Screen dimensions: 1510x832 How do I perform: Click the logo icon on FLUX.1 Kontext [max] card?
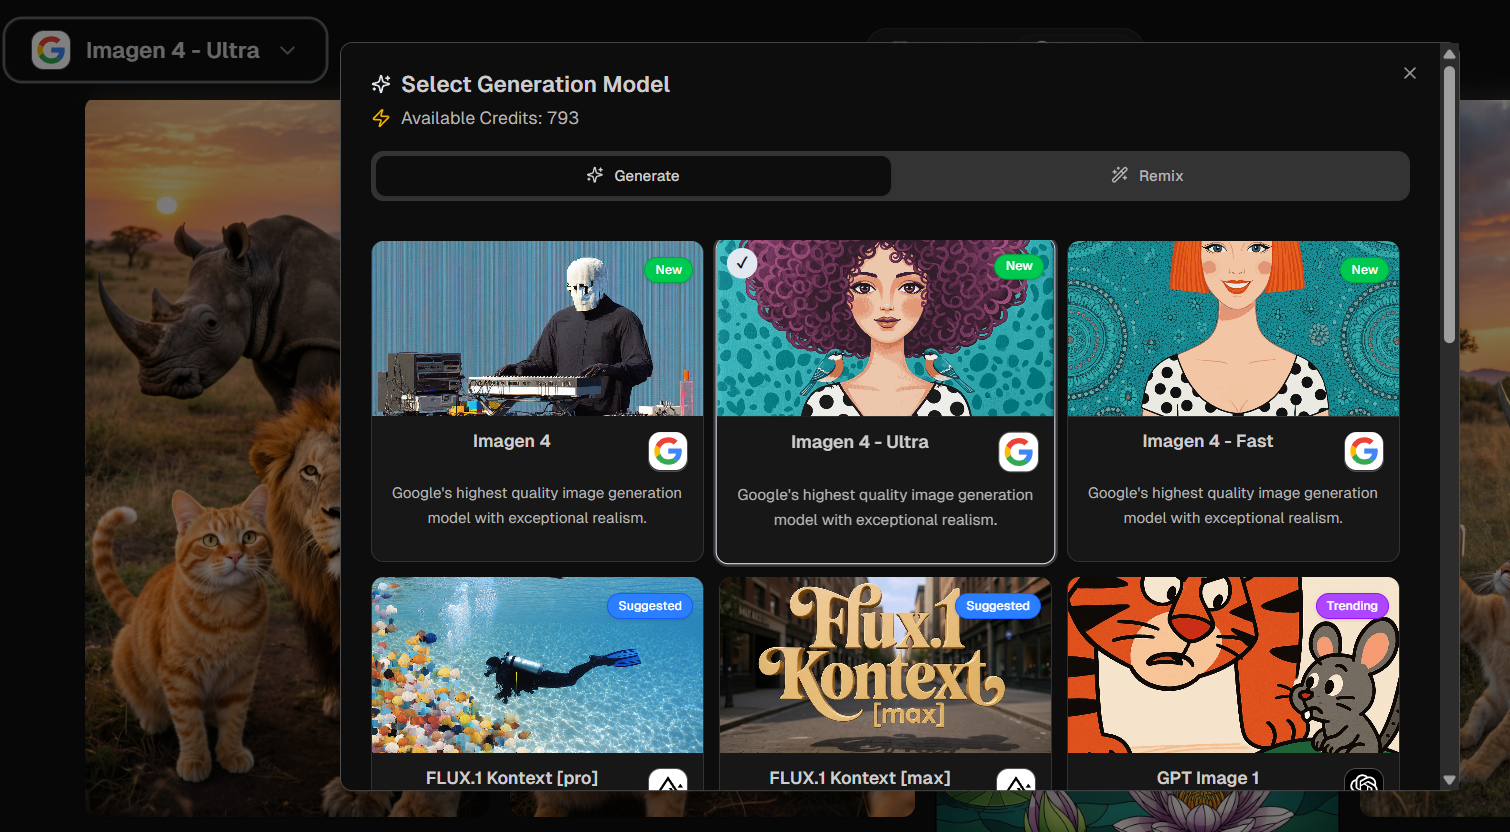click(x=1016, y=781)
